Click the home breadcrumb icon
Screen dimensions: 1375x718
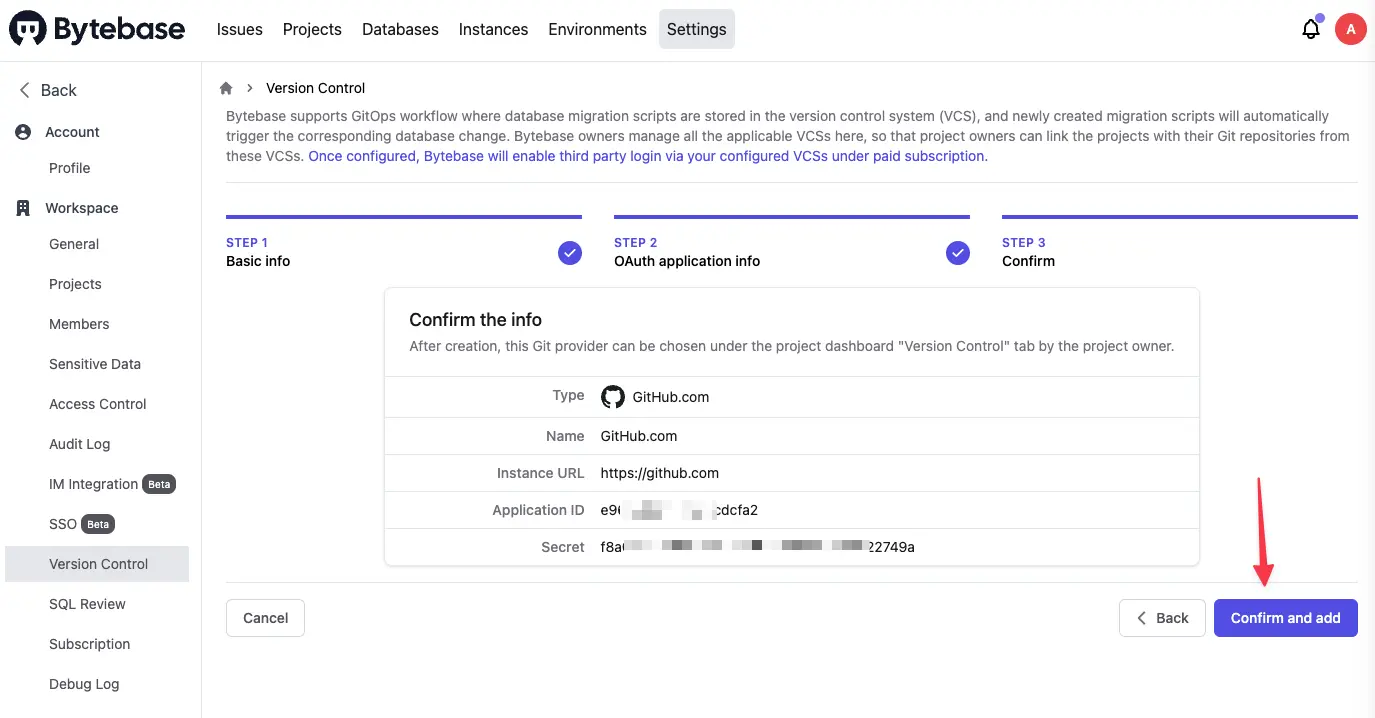click(225, 88)
